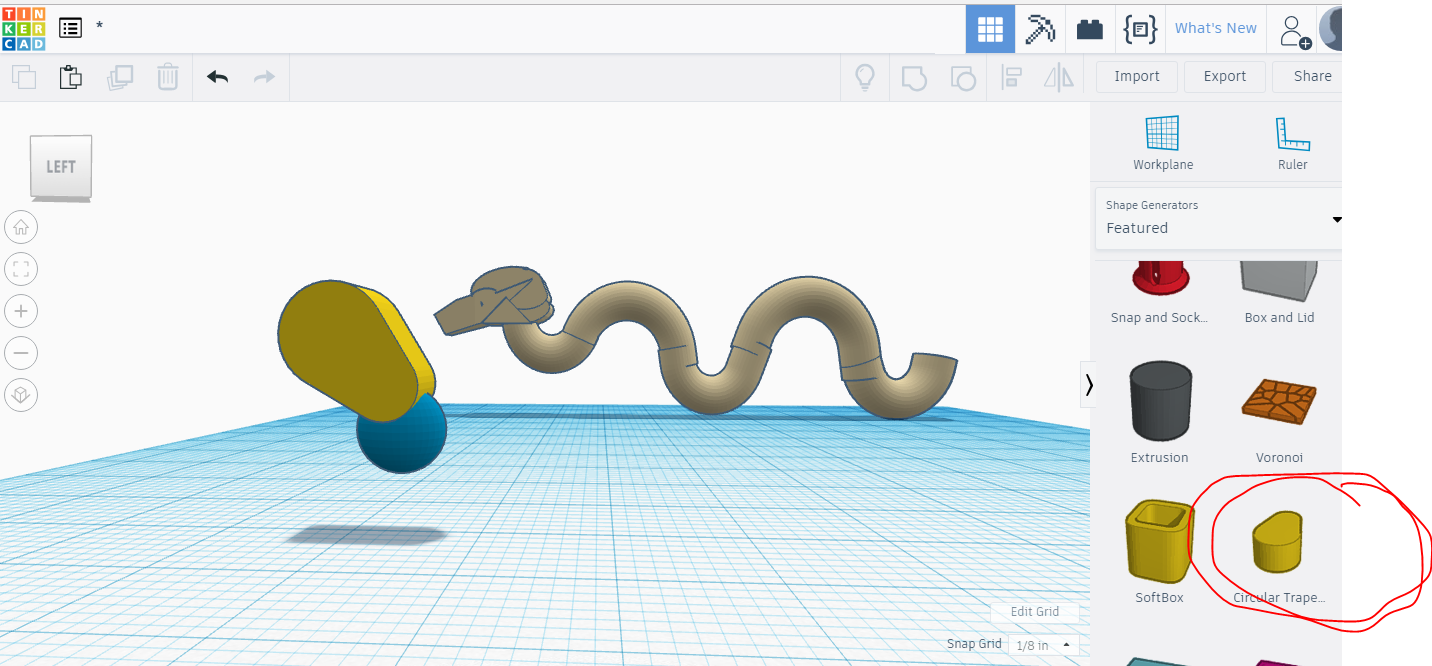Select the Snap and Socket shape
Viewport: 1432px width, 666px height.
(x=1159, y=290)
